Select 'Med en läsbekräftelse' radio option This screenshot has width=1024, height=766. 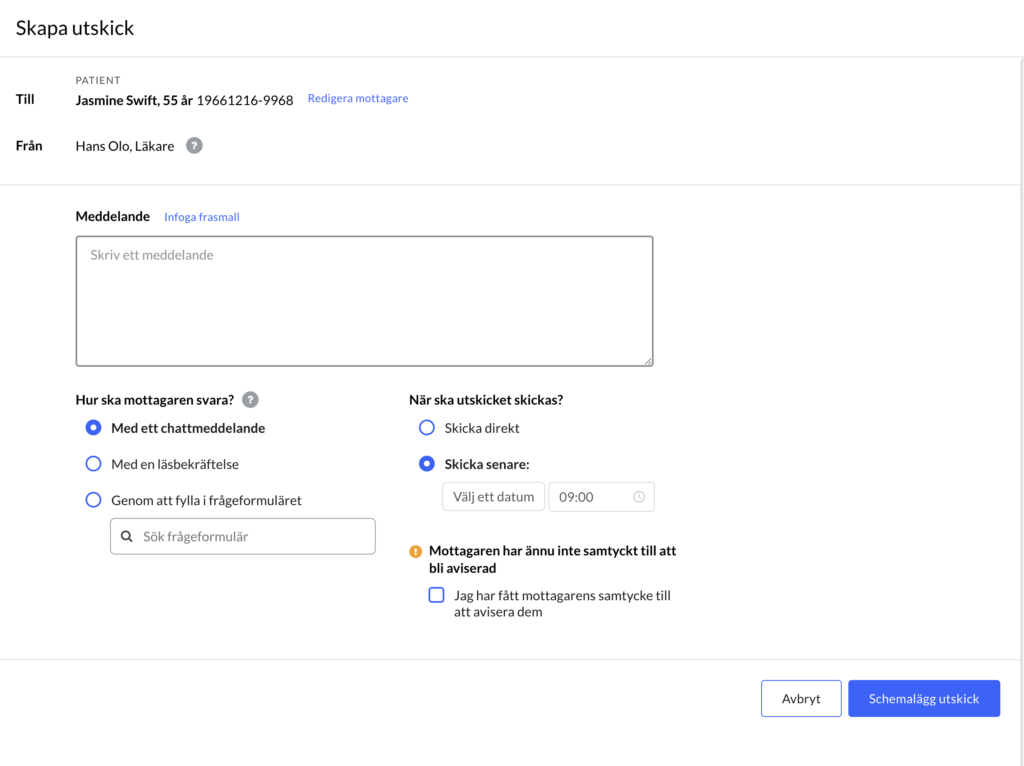click(93, 464)
